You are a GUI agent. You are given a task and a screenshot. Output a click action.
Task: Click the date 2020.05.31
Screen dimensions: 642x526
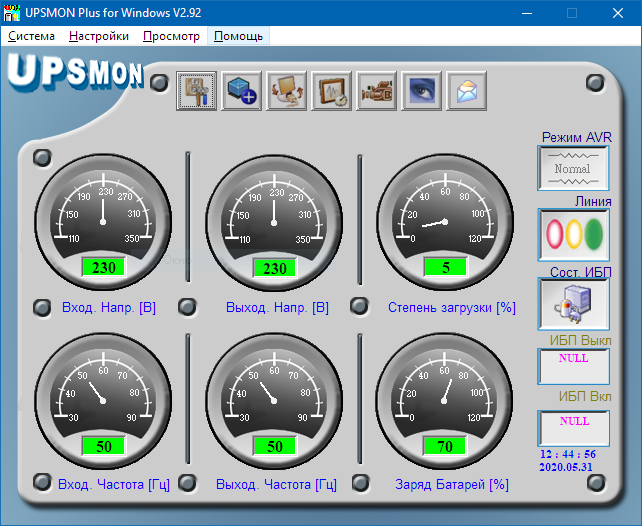[566, 467]
